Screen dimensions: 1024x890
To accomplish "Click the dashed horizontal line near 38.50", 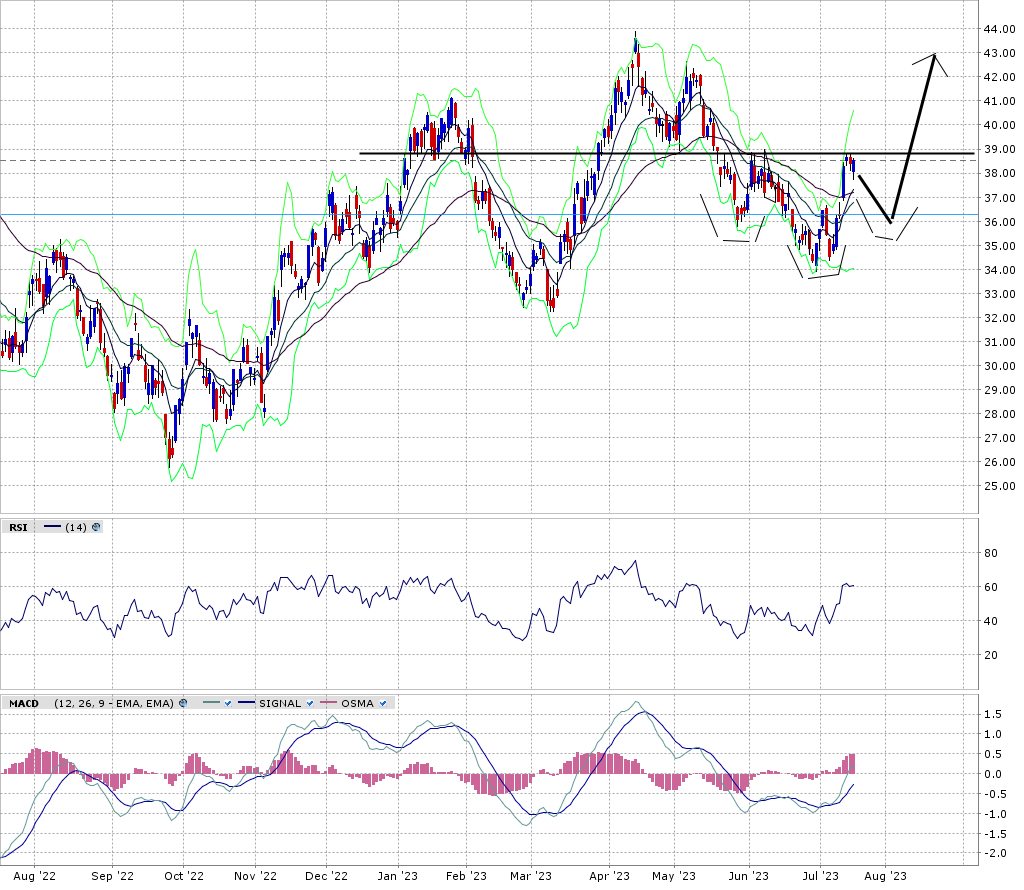I will 200,160.
